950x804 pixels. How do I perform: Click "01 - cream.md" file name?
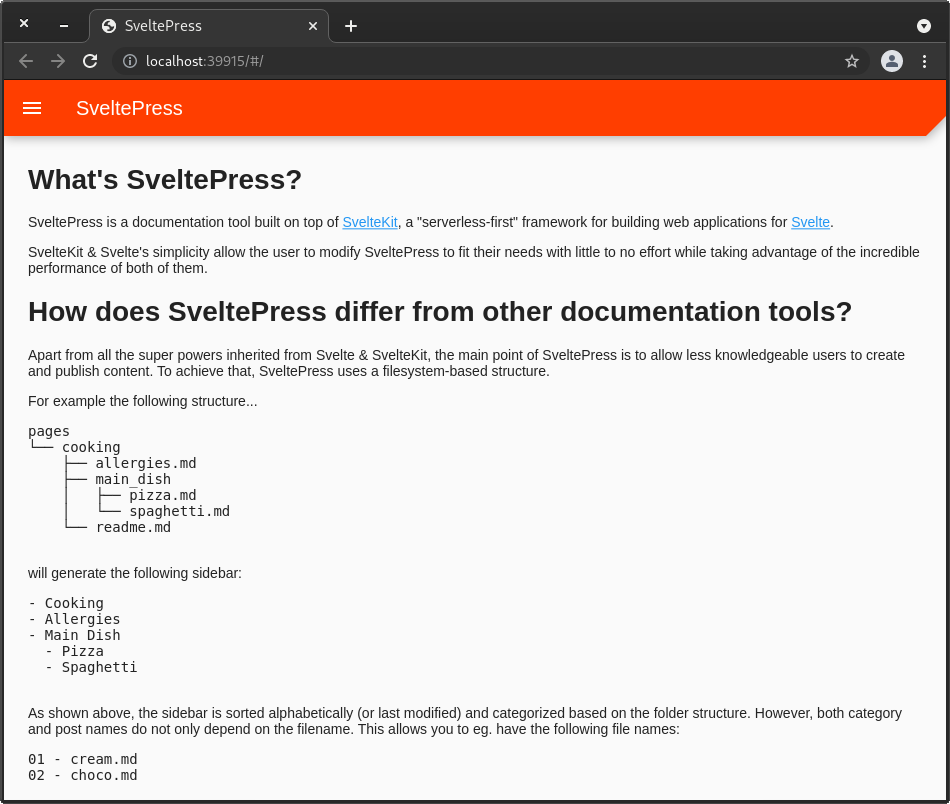tap(83, 759)
